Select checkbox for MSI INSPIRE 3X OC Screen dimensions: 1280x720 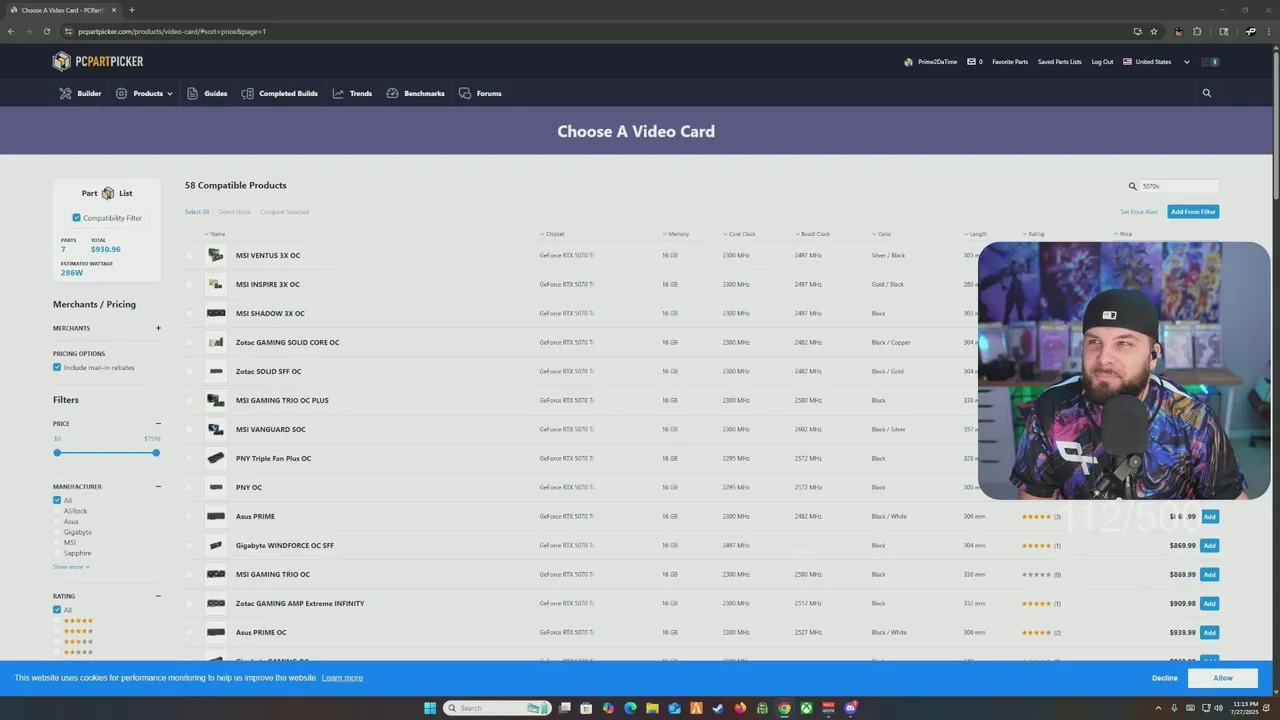pos(189,284)
